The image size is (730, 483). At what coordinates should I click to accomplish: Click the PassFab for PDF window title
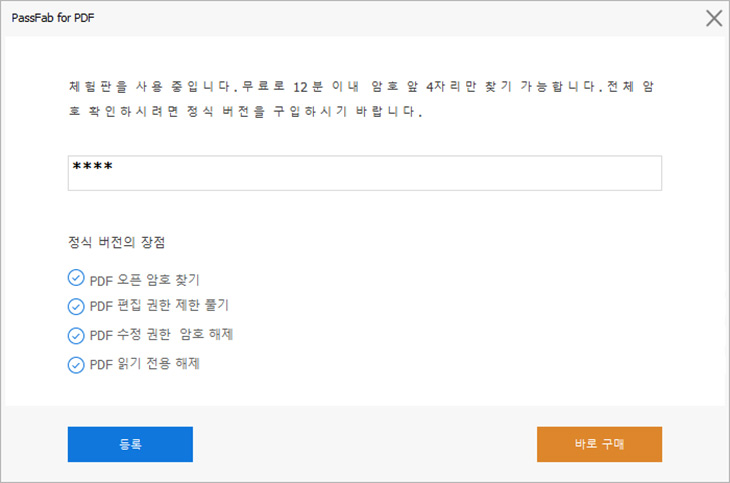point(53,18)
